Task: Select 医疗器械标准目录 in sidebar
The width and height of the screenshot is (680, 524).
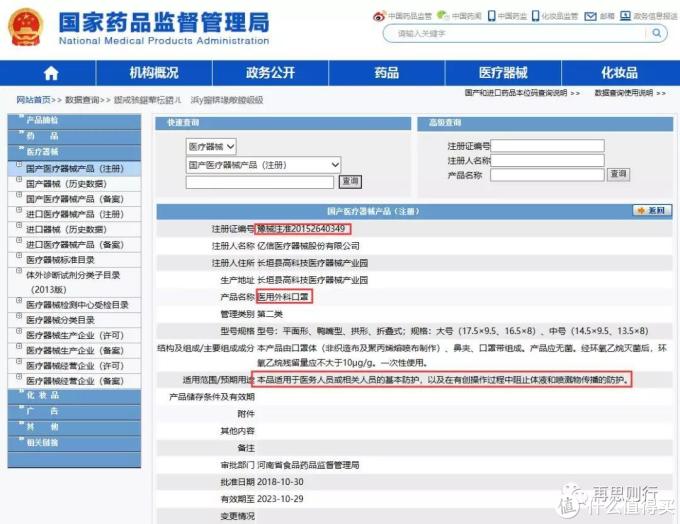Action: pyautogui.click(x=60, y=260)
